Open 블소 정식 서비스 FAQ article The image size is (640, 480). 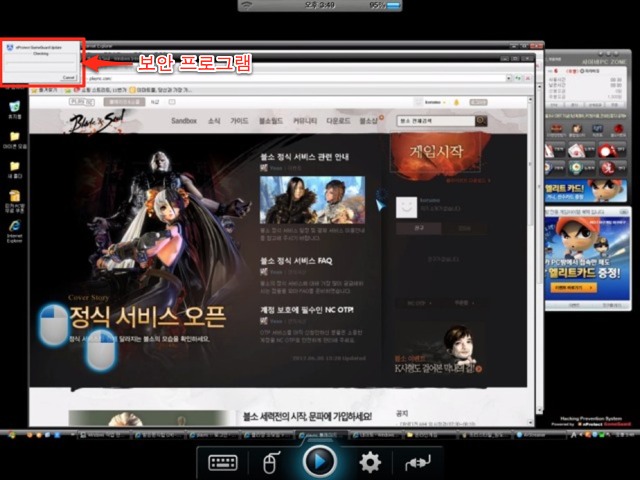tap(296, 260)
